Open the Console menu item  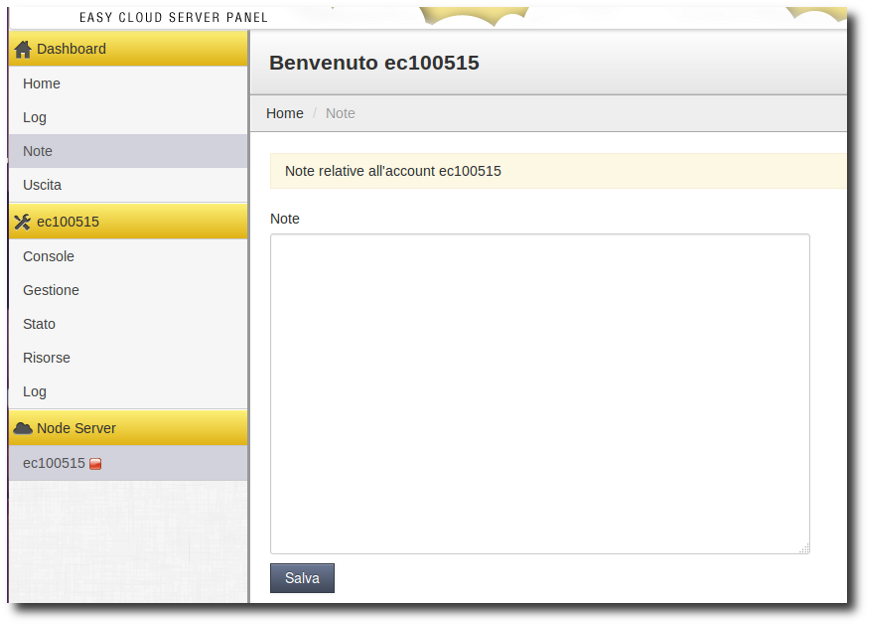(128, 256)
